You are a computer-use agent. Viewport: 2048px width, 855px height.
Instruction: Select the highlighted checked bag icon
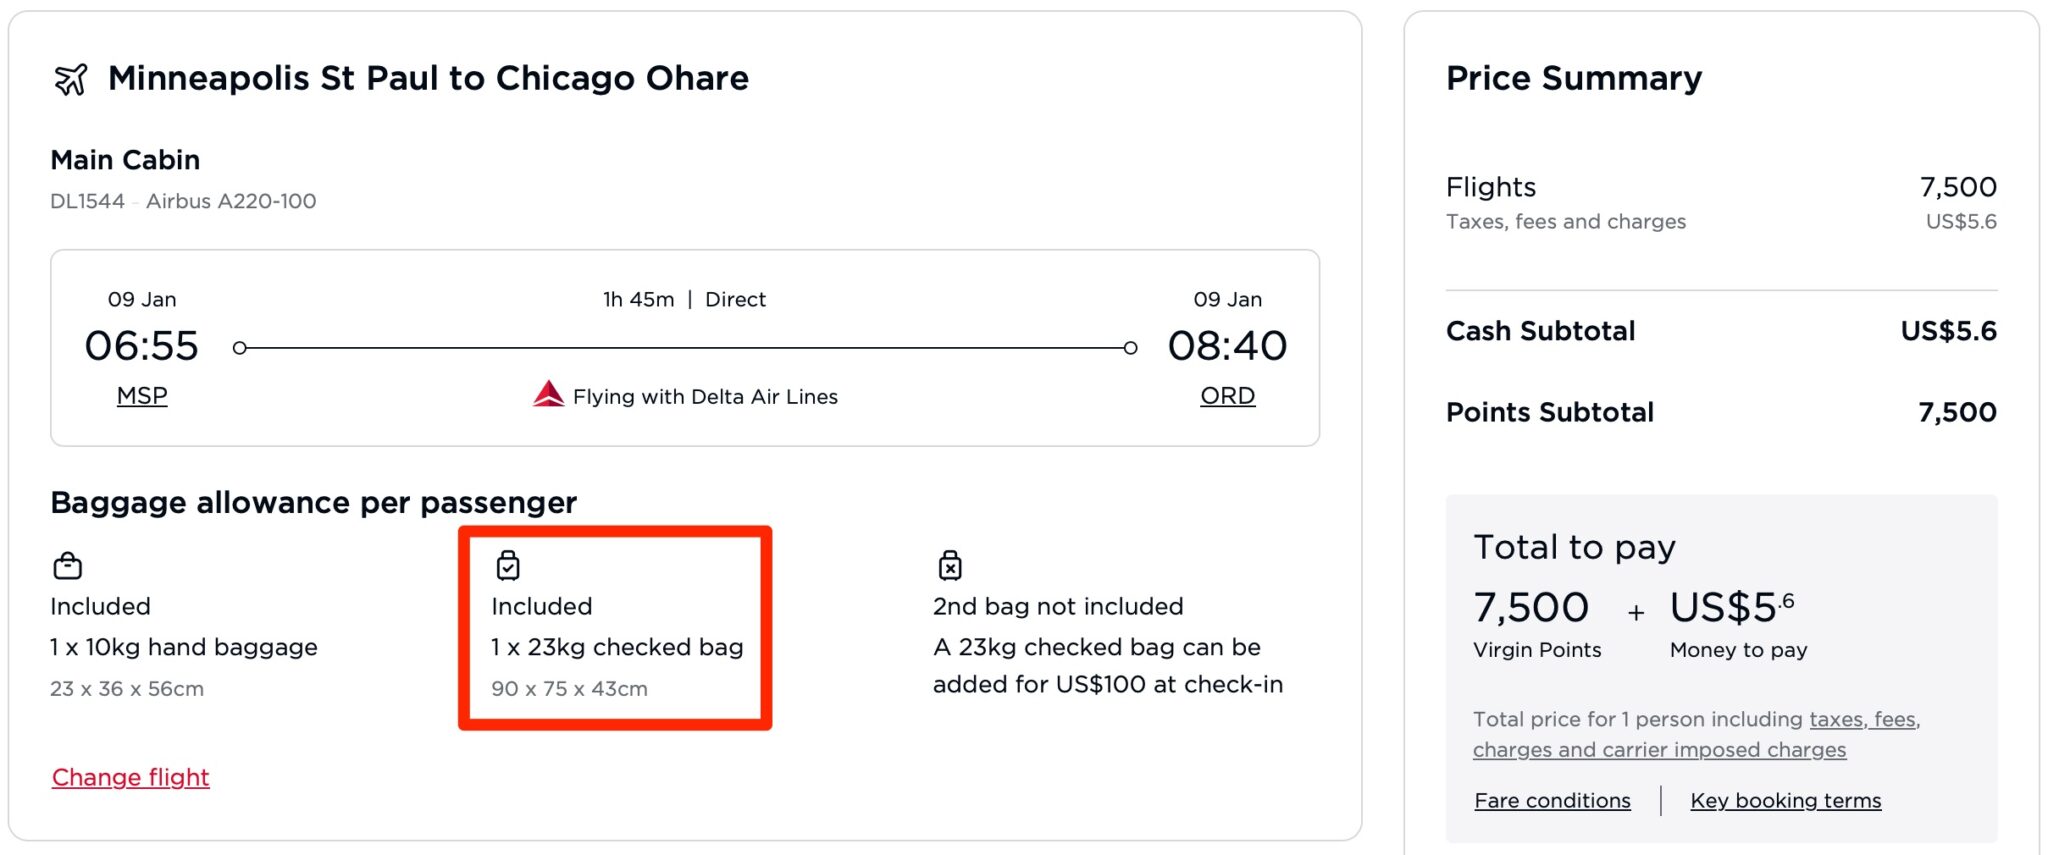pyautogui.click(x=509, y=565)
